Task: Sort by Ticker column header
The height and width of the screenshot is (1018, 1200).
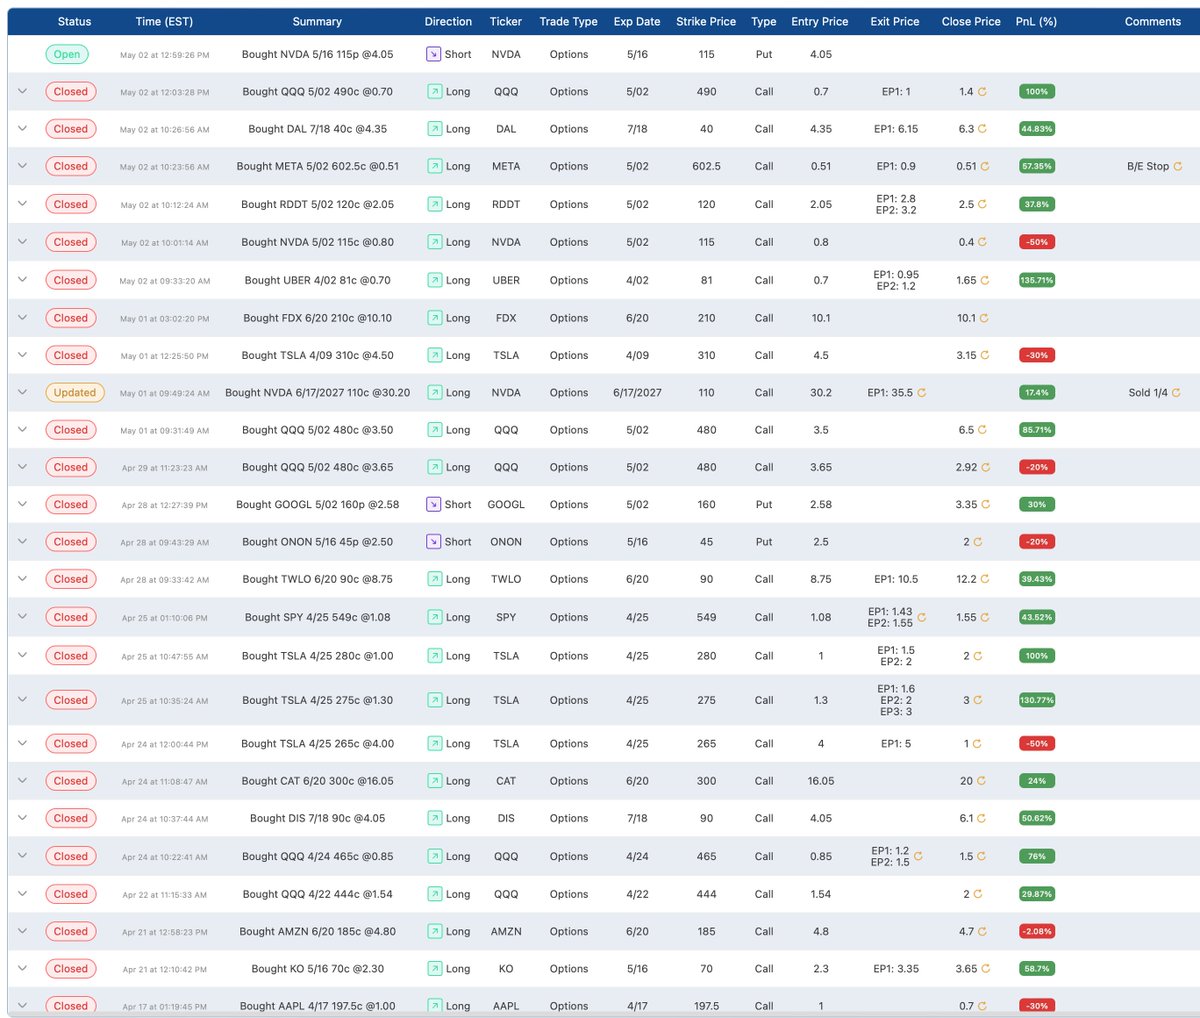Action: click(506, 22)
